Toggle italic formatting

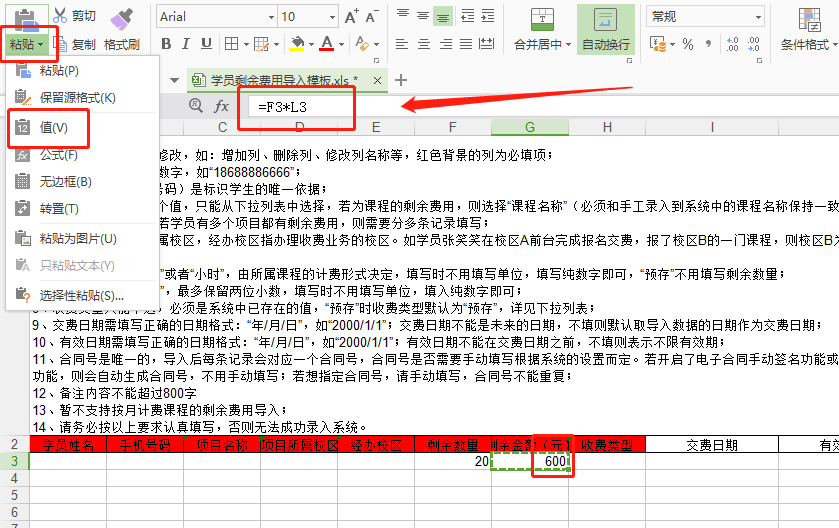coord(186,44)
